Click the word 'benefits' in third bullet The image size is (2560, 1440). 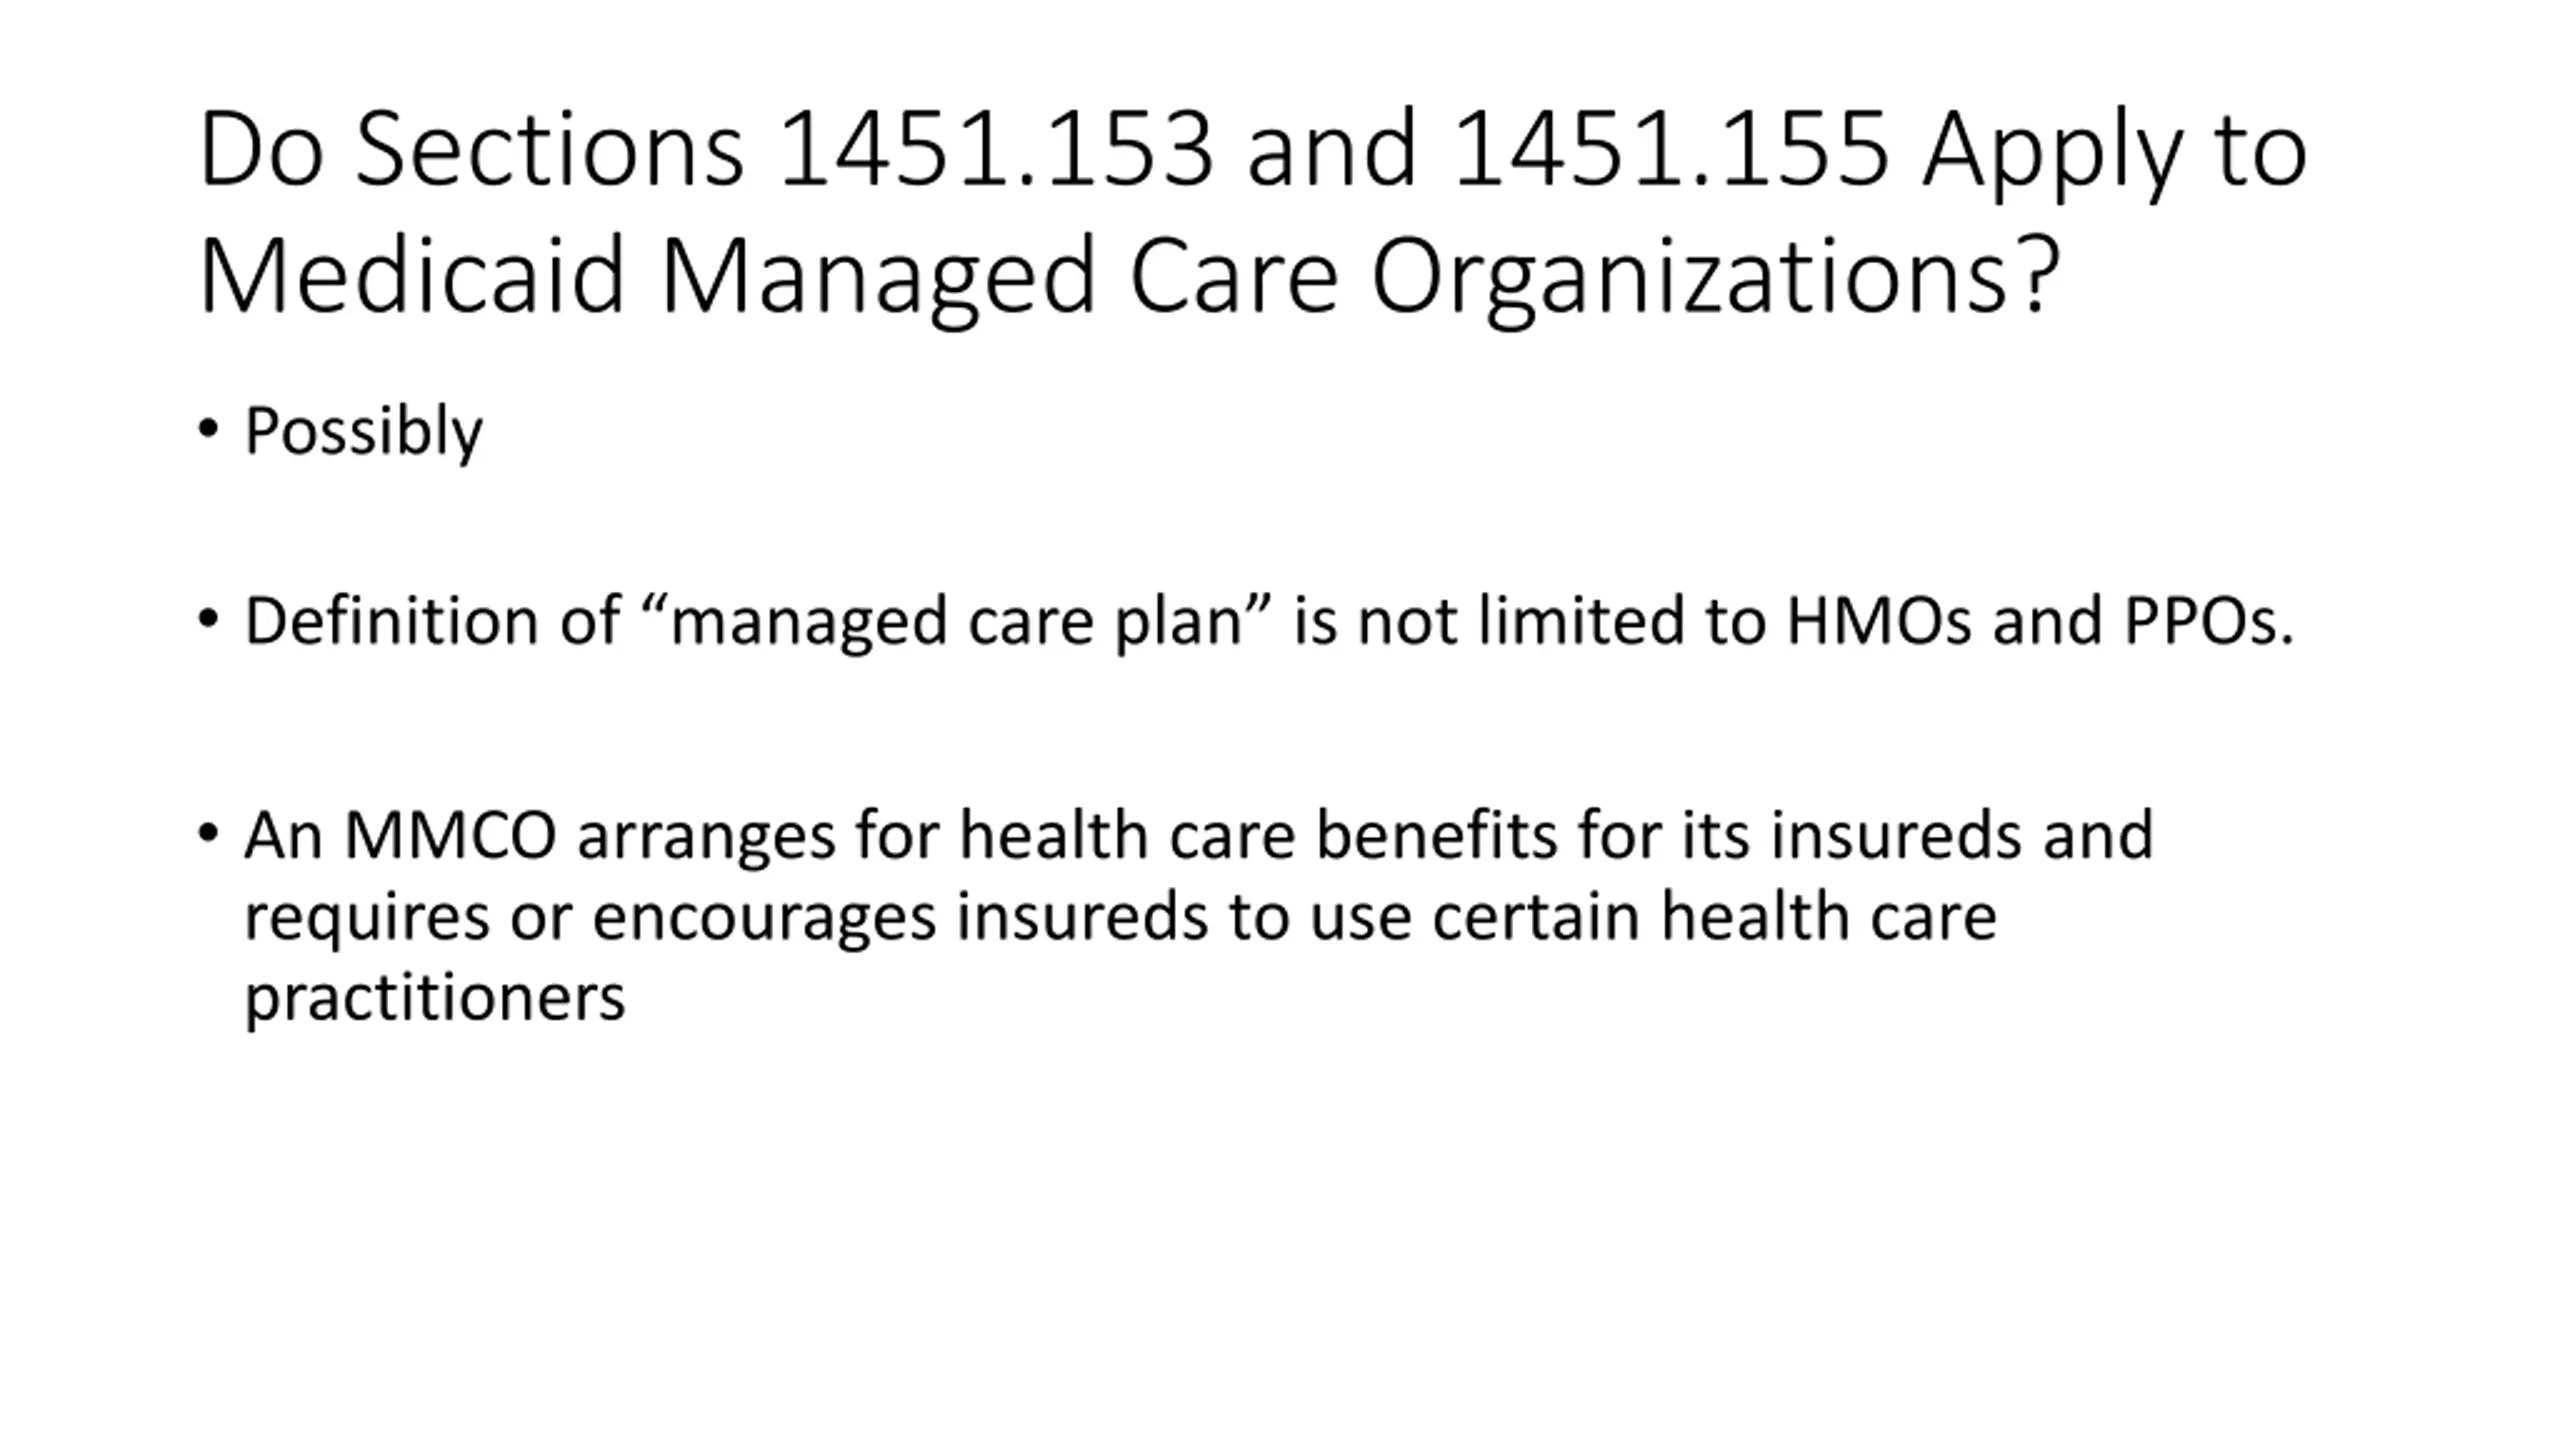pyautogui.click(x=1436, y=835)
